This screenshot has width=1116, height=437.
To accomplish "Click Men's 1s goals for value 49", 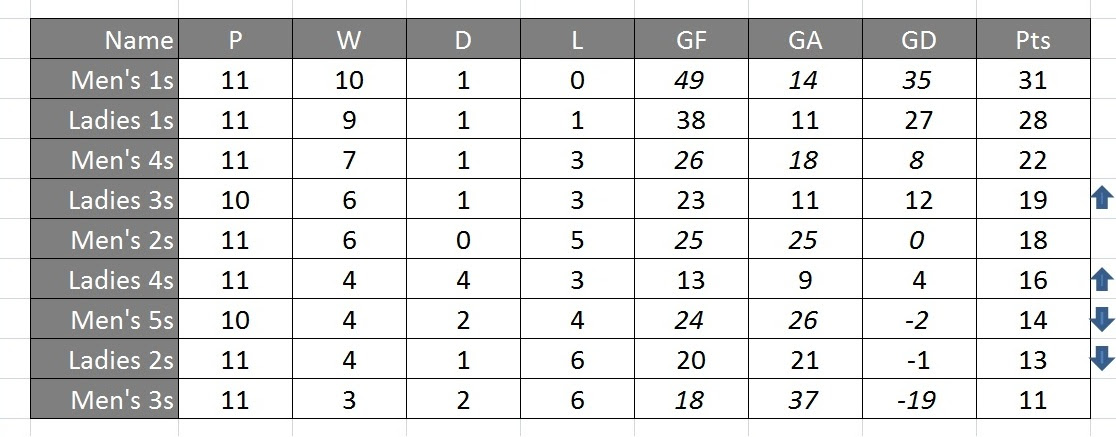I will pos(691,79).
